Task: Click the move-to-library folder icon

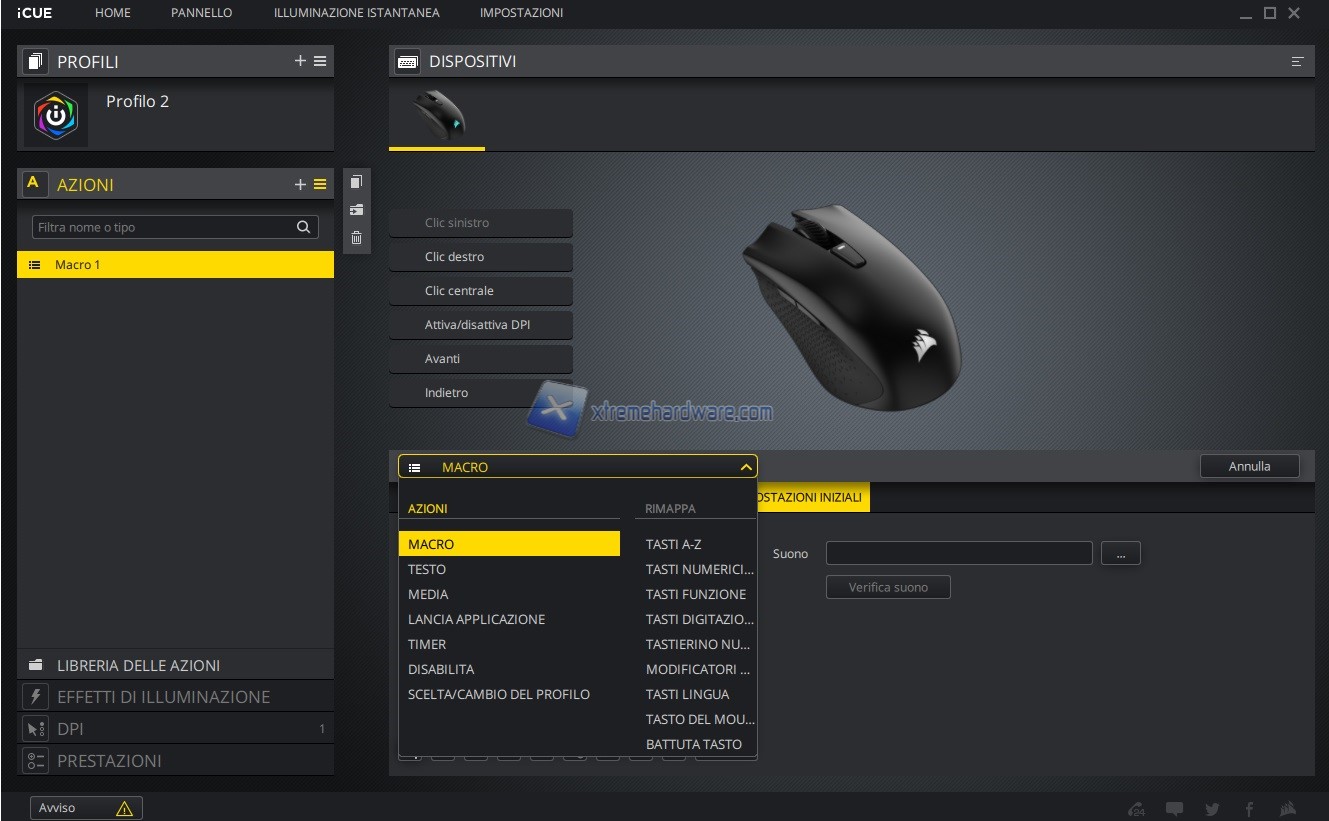Action: point(356,210)
